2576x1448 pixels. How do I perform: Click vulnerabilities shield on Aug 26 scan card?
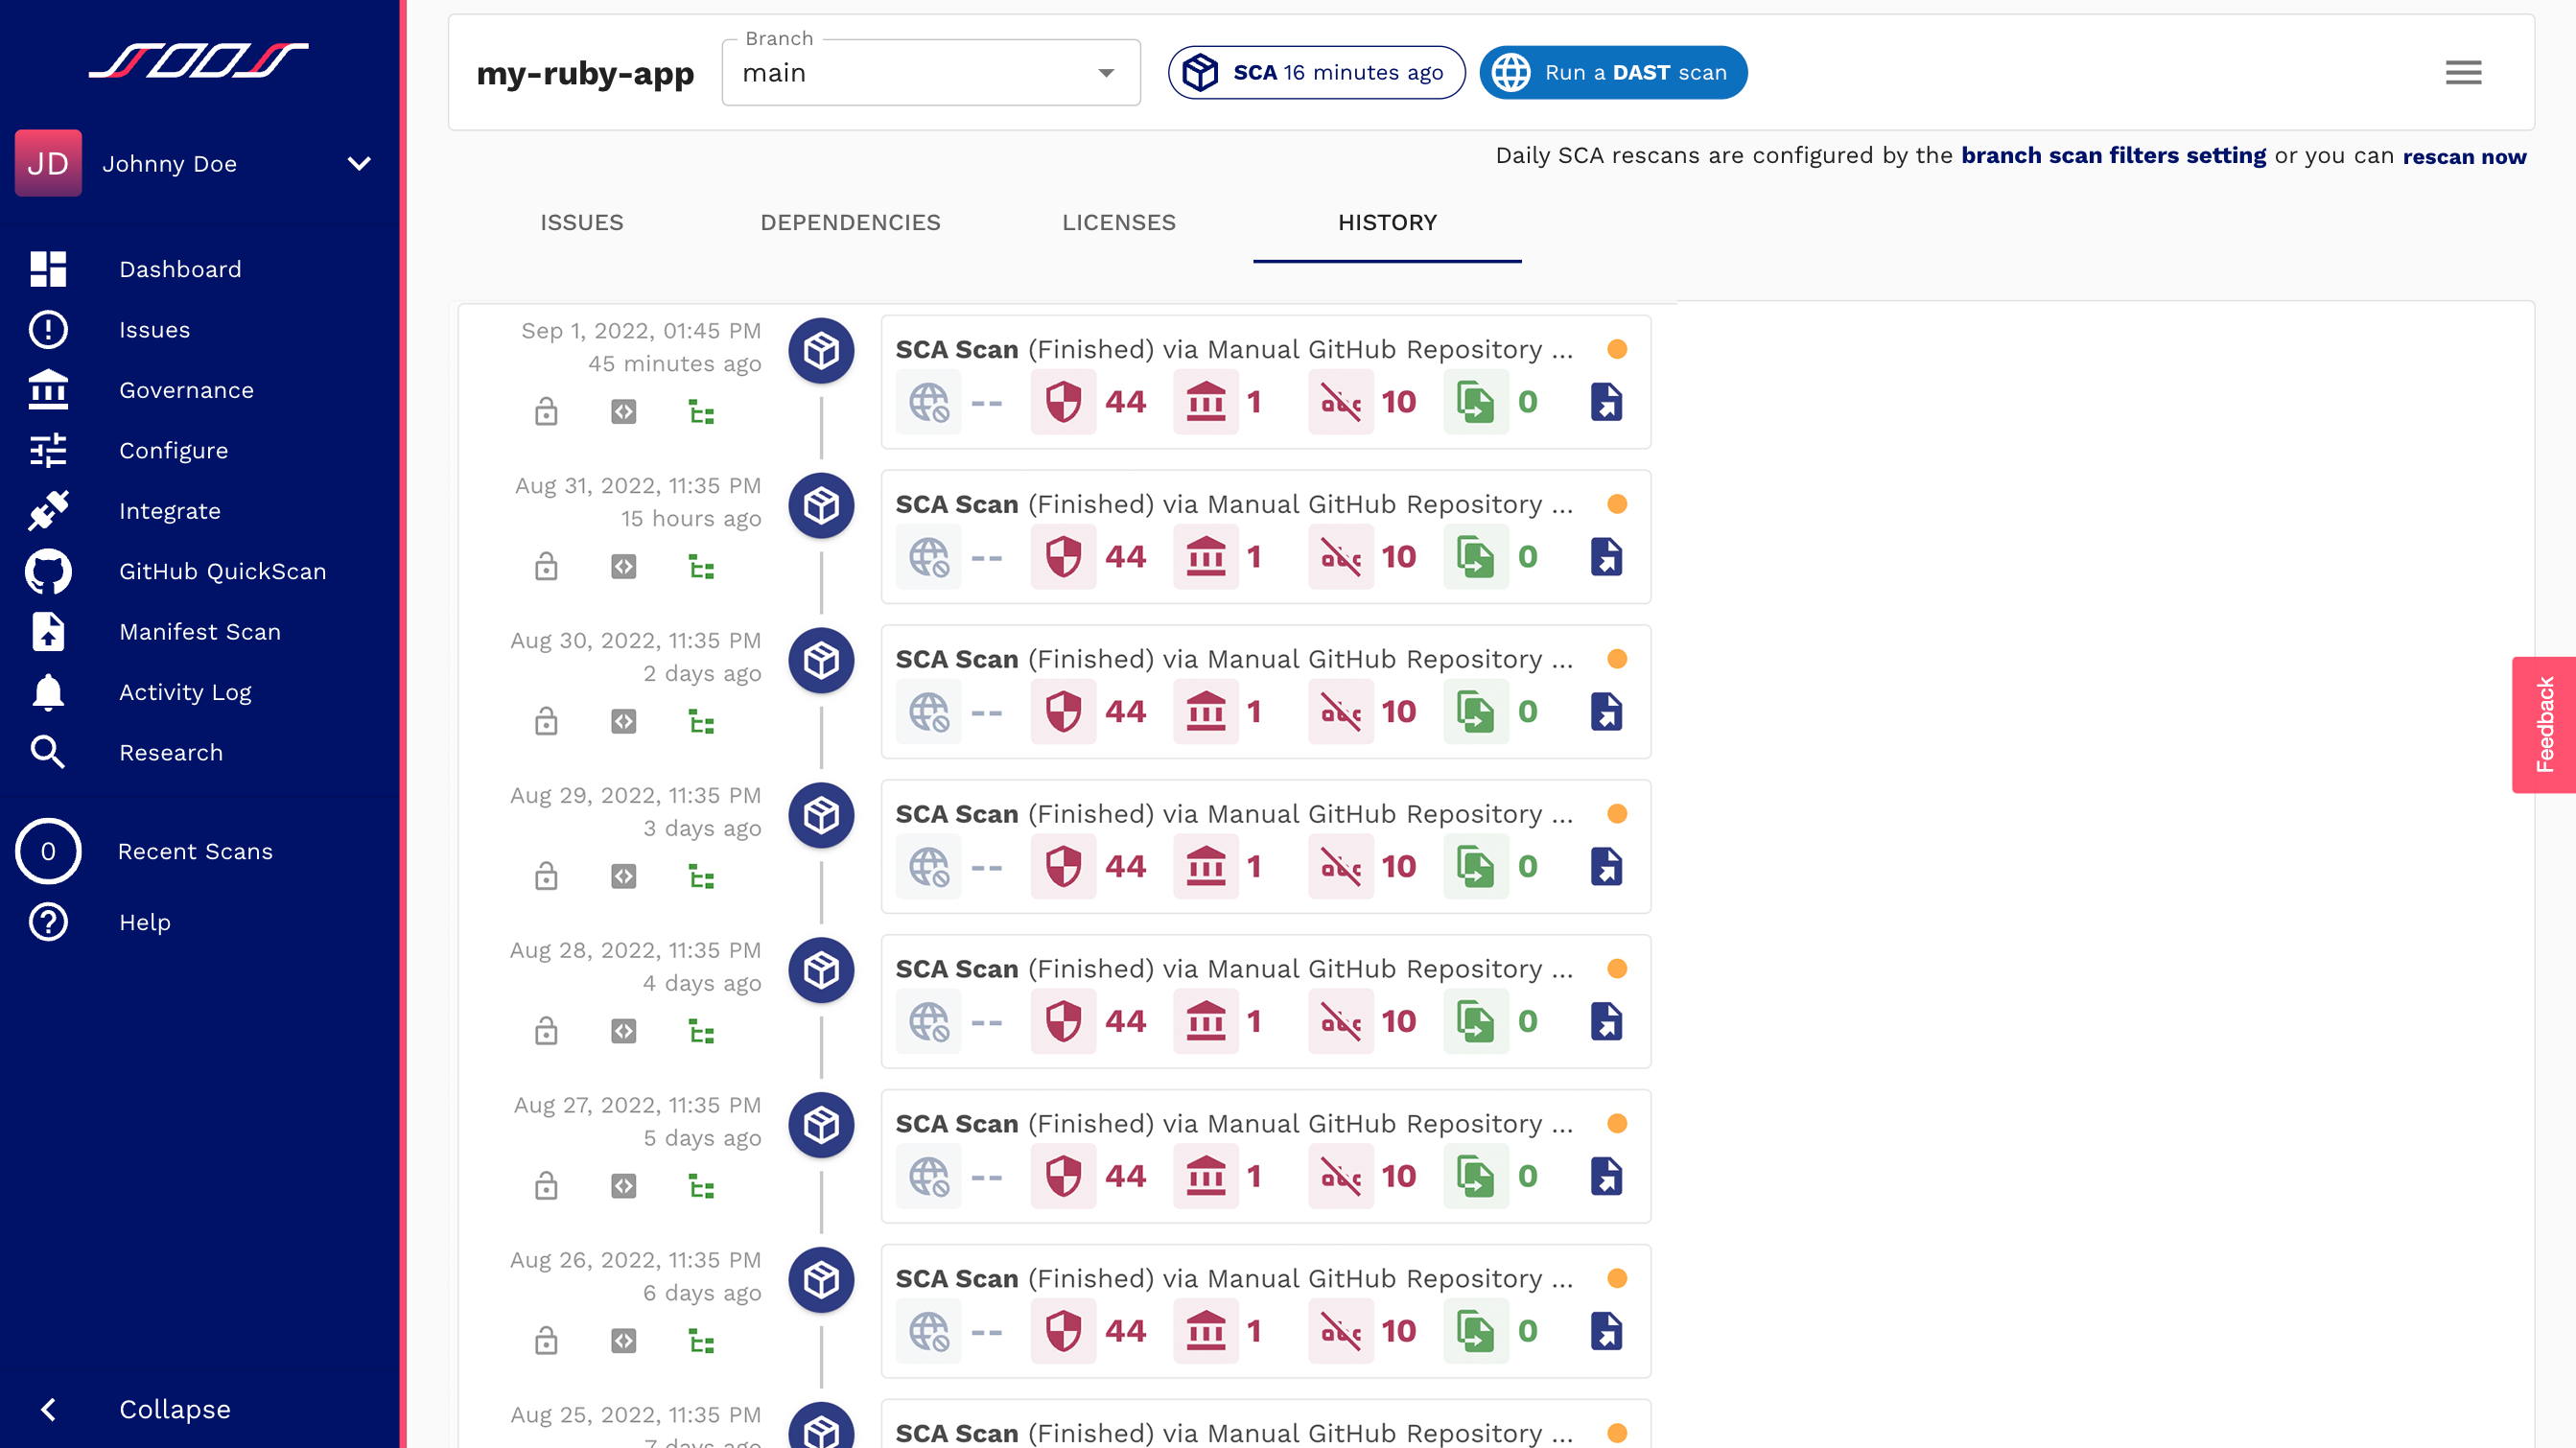tap(1063, 1331)
